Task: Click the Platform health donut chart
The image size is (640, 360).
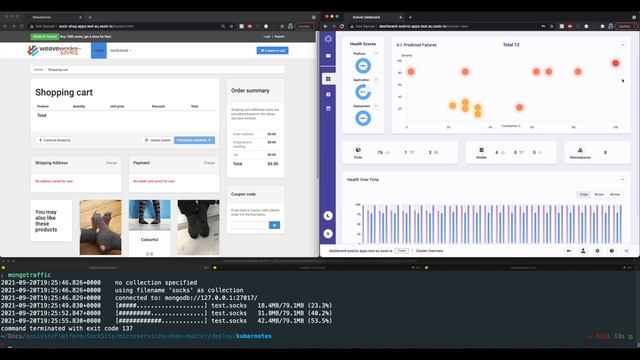Action: pyautogui.click(x=362, y=66)
